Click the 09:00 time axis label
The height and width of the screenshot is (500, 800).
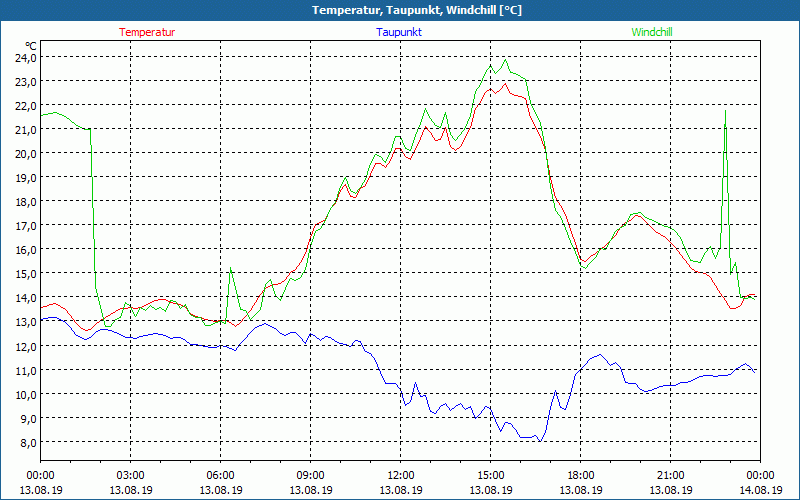point(311,476)
